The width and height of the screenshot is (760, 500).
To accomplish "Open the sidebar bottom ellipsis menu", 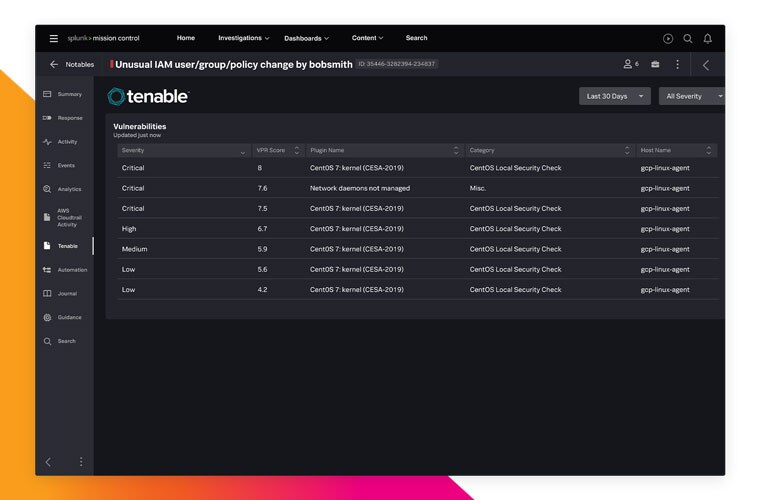I will pyautogui.click(x=81, y=462).
